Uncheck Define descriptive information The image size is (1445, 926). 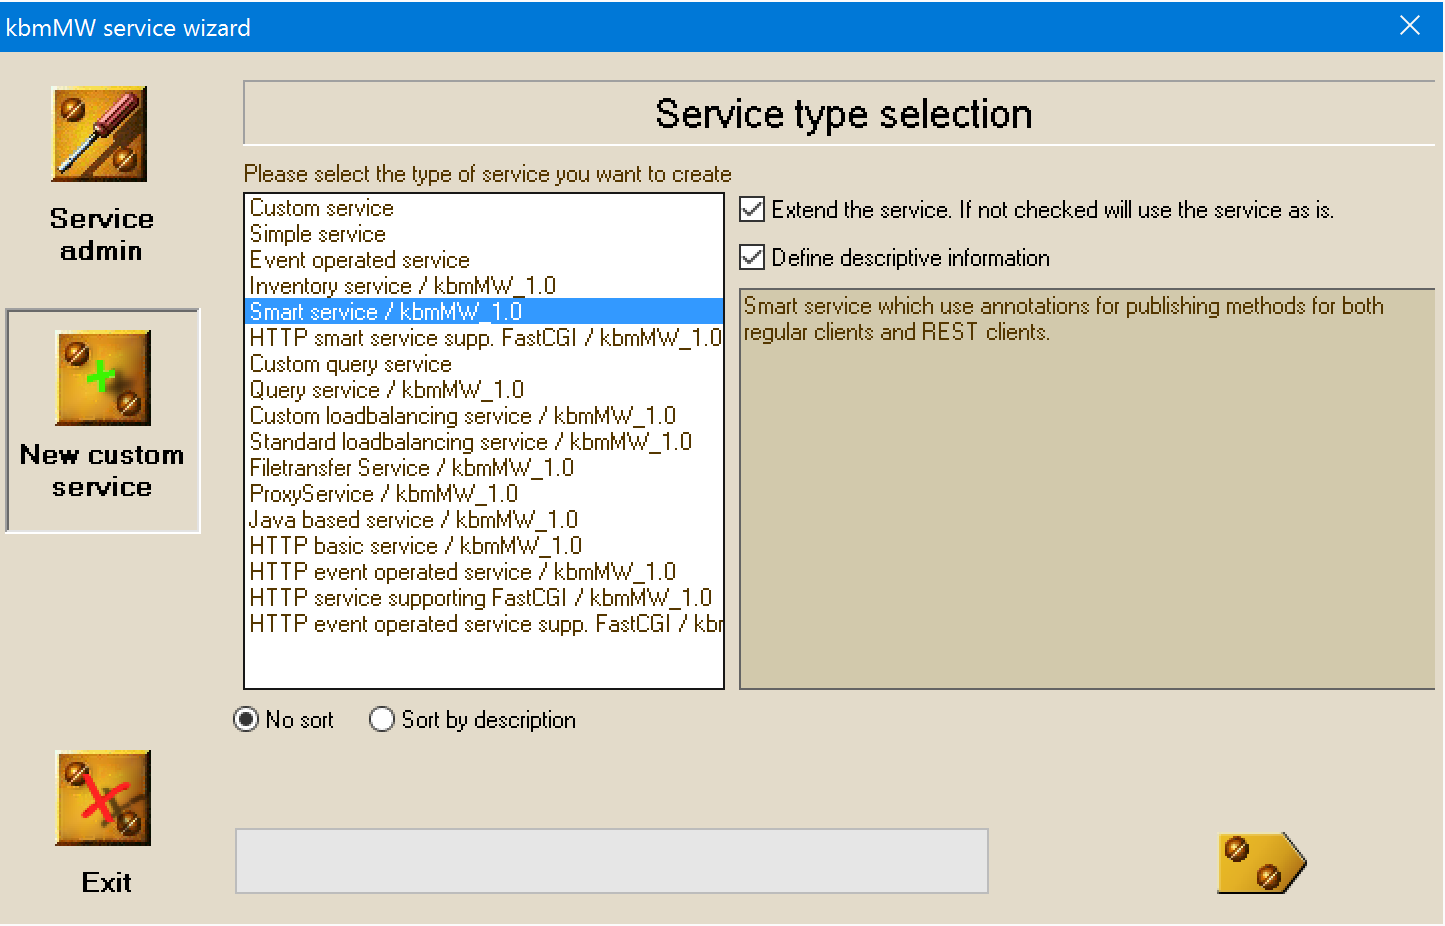752,258
